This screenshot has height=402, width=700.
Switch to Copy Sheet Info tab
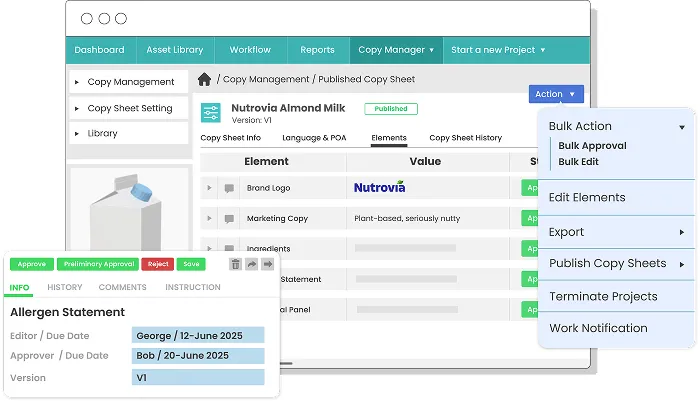click(230, 138)
